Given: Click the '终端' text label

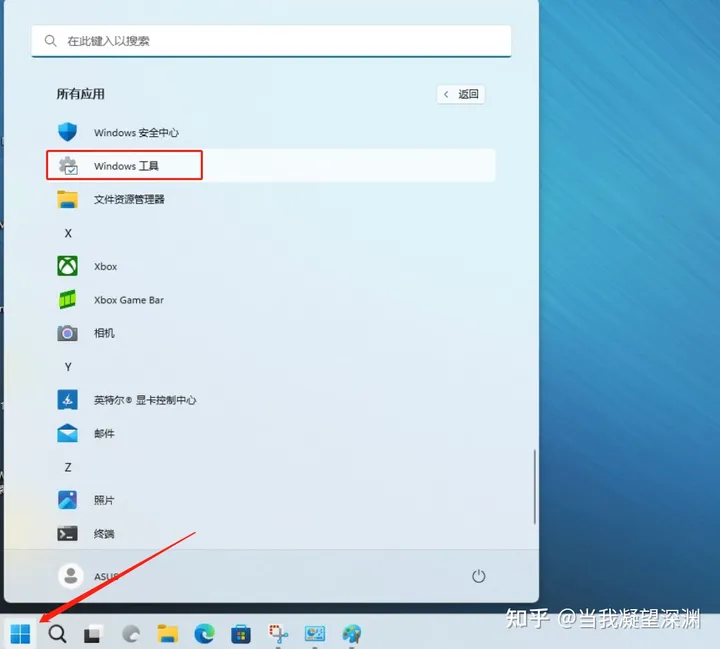Looking at the screenshot, I should click(104, 534).
